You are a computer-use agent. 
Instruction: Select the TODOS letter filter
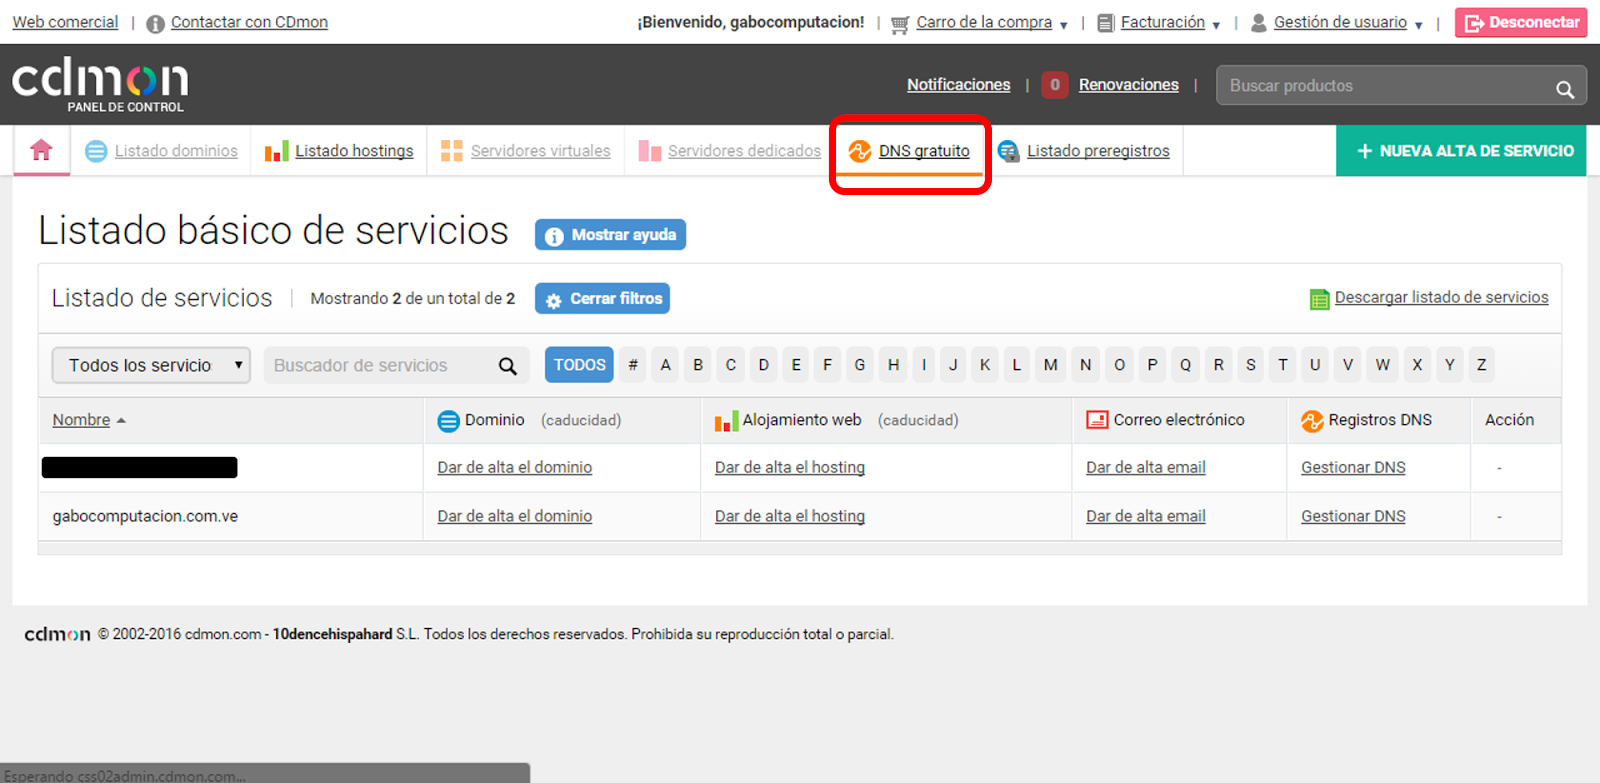pyautogui.click(x=580, y=365)
